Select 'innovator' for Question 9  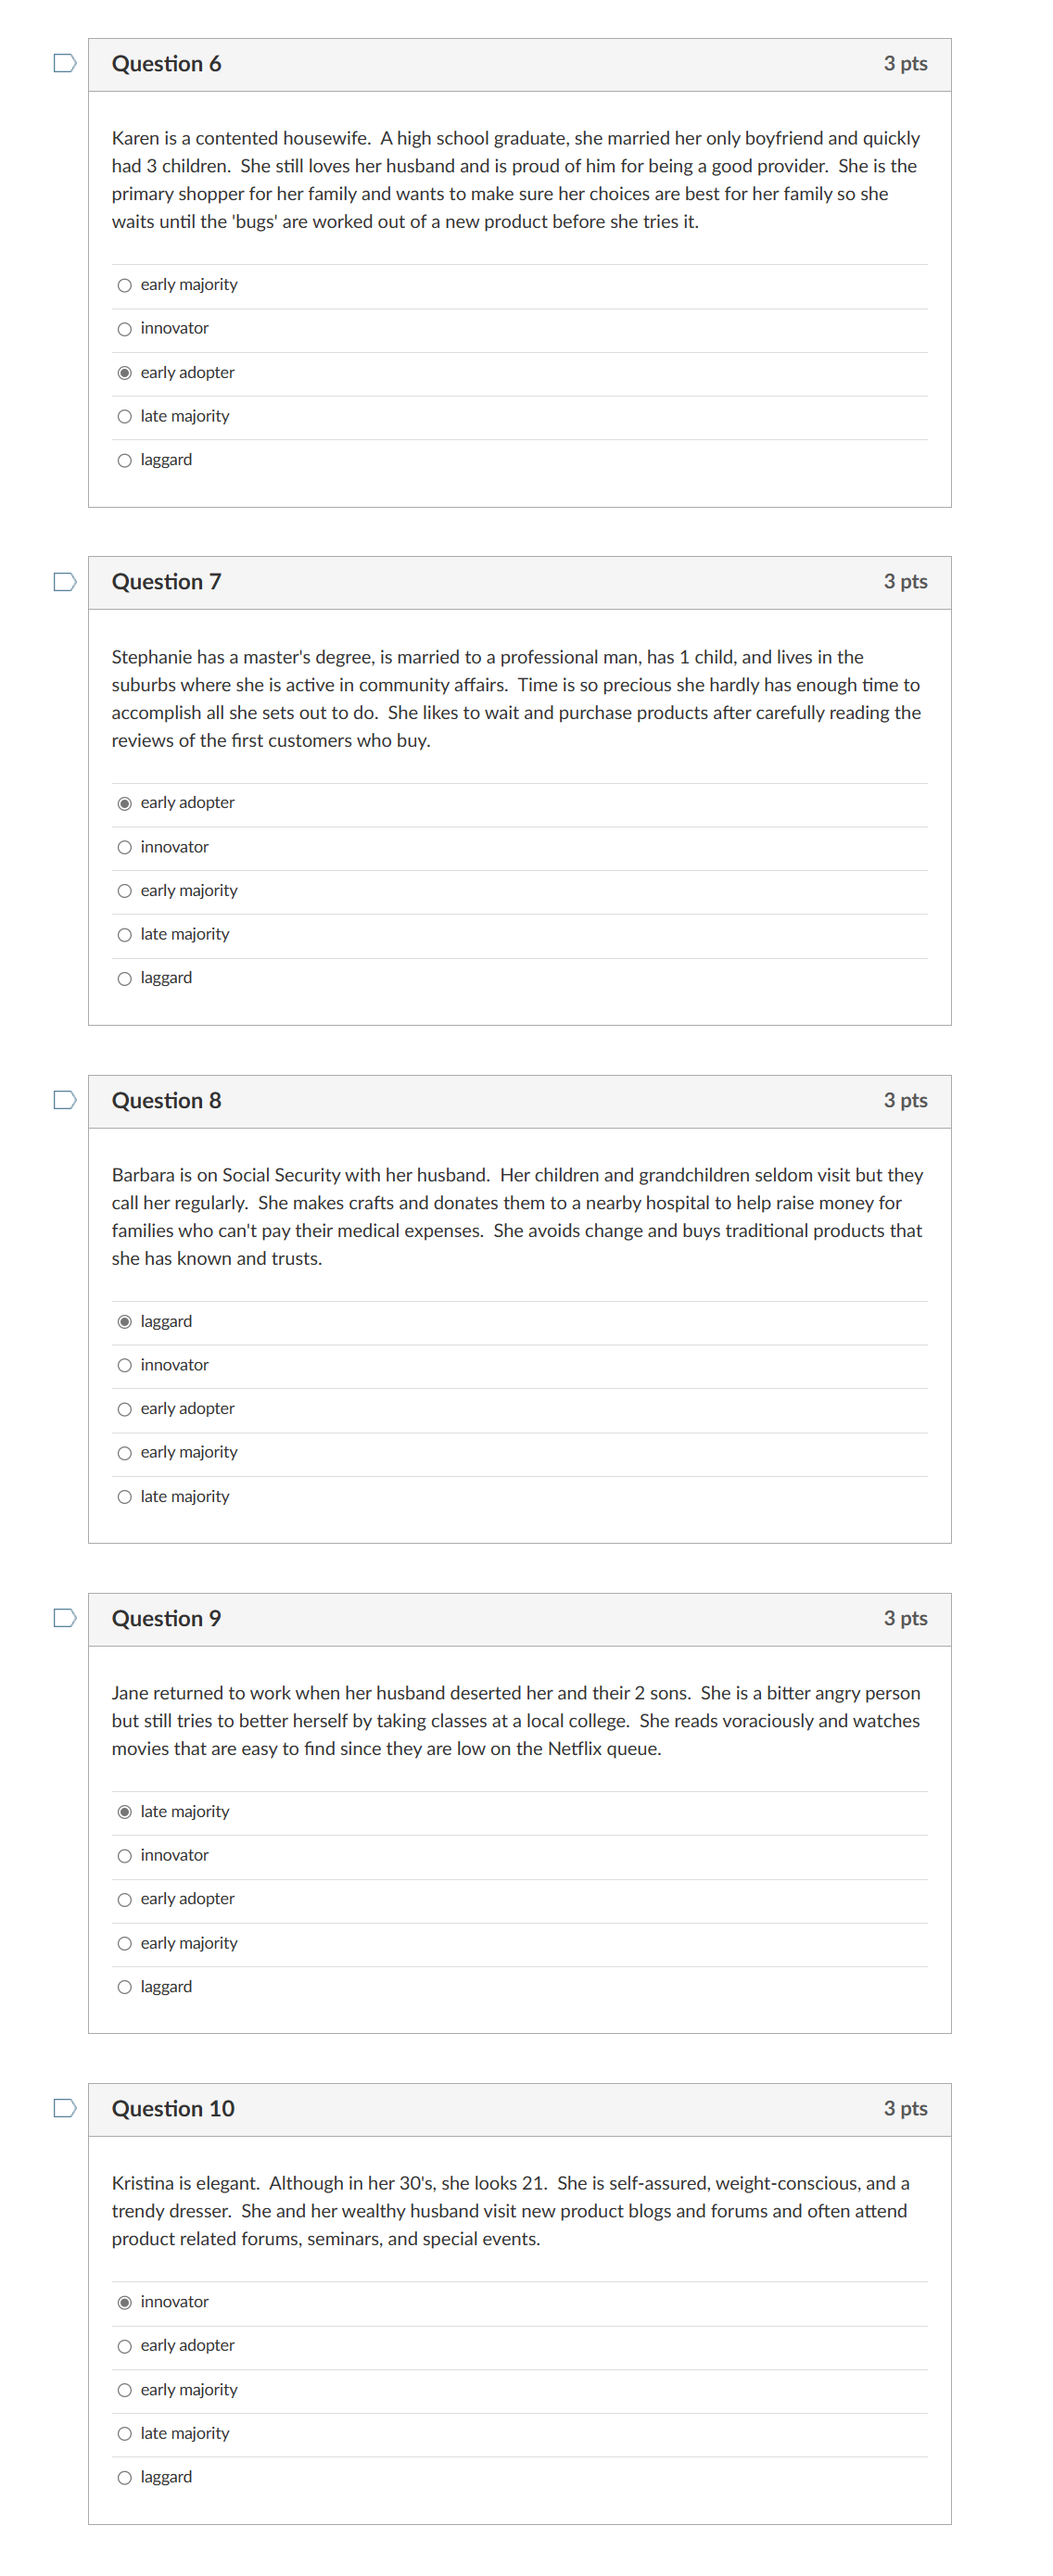(x=124, y=1854)
